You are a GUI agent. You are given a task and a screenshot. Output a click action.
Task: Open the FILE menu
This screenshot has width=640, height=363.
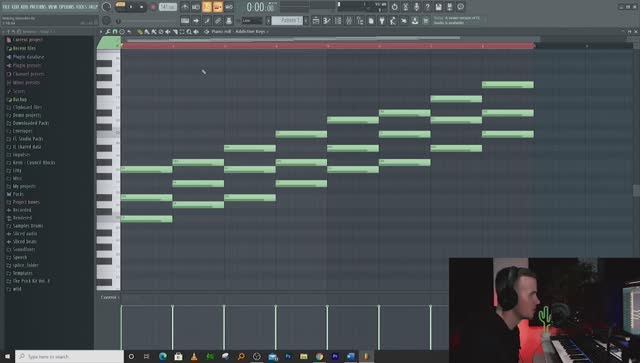(6, 7)
